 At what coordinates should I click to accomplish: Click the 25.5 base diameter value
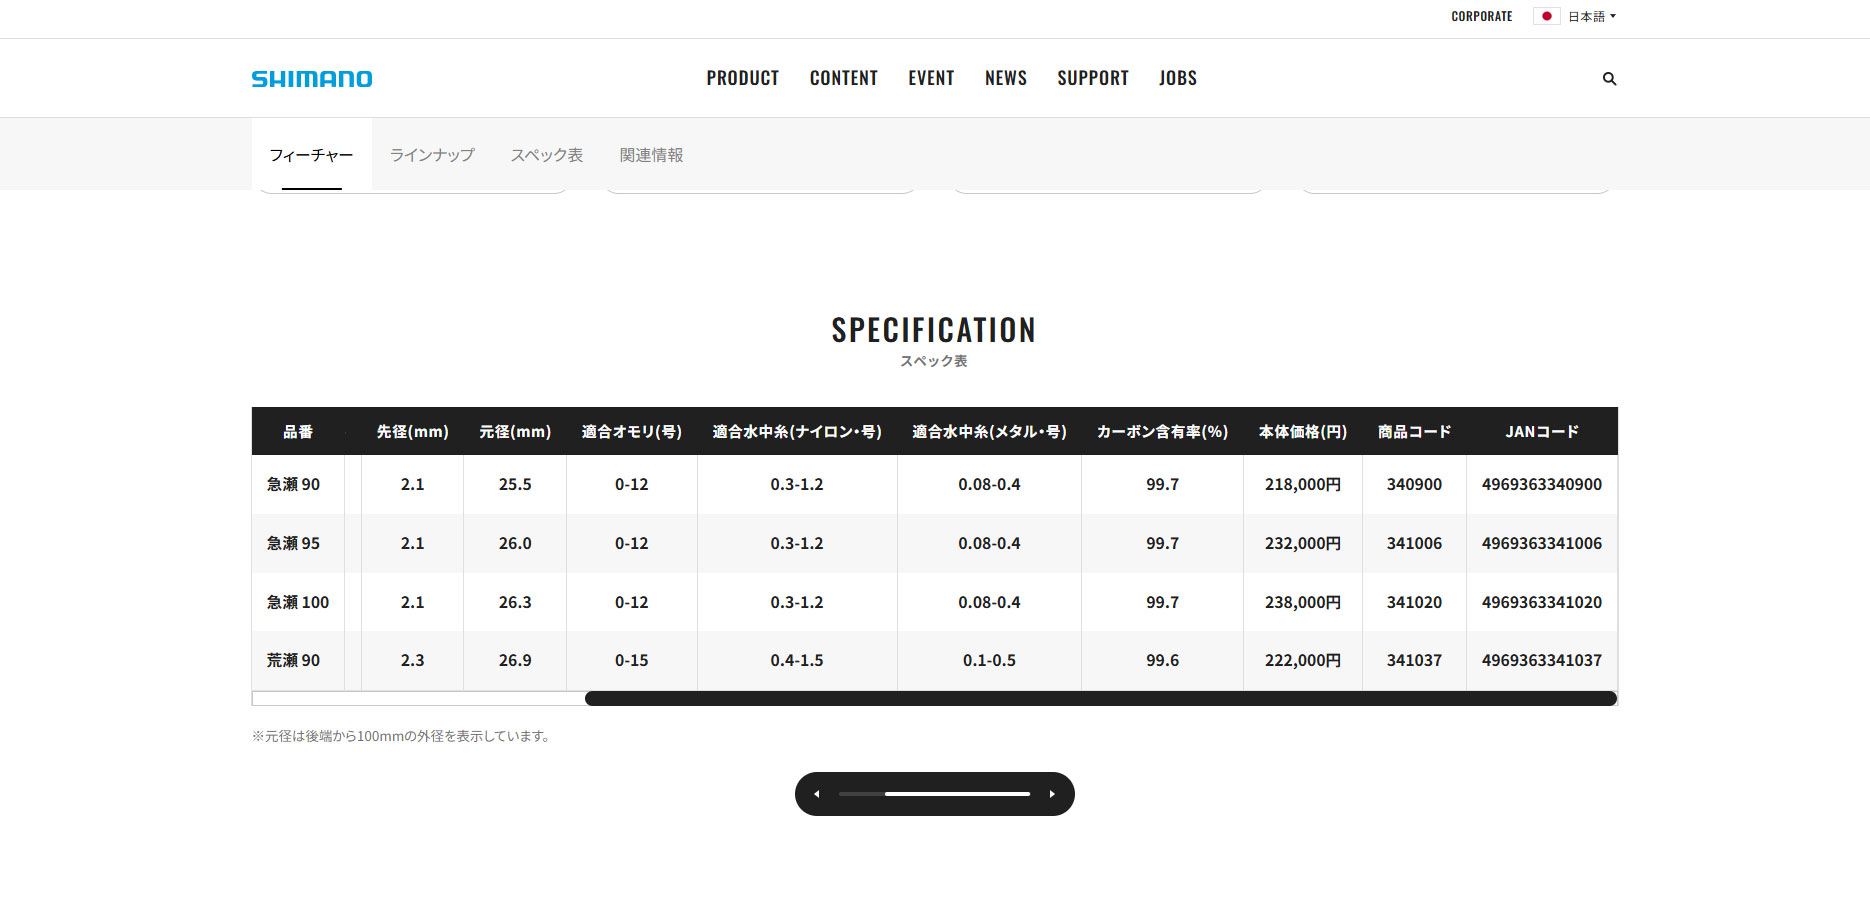click(x=515, y=484)
